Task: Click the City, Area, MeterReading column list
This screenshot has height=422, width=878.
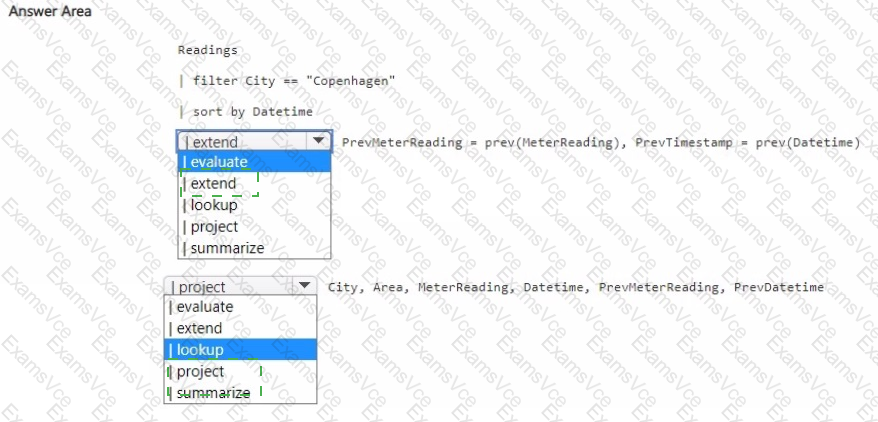Action: (576, 287)
